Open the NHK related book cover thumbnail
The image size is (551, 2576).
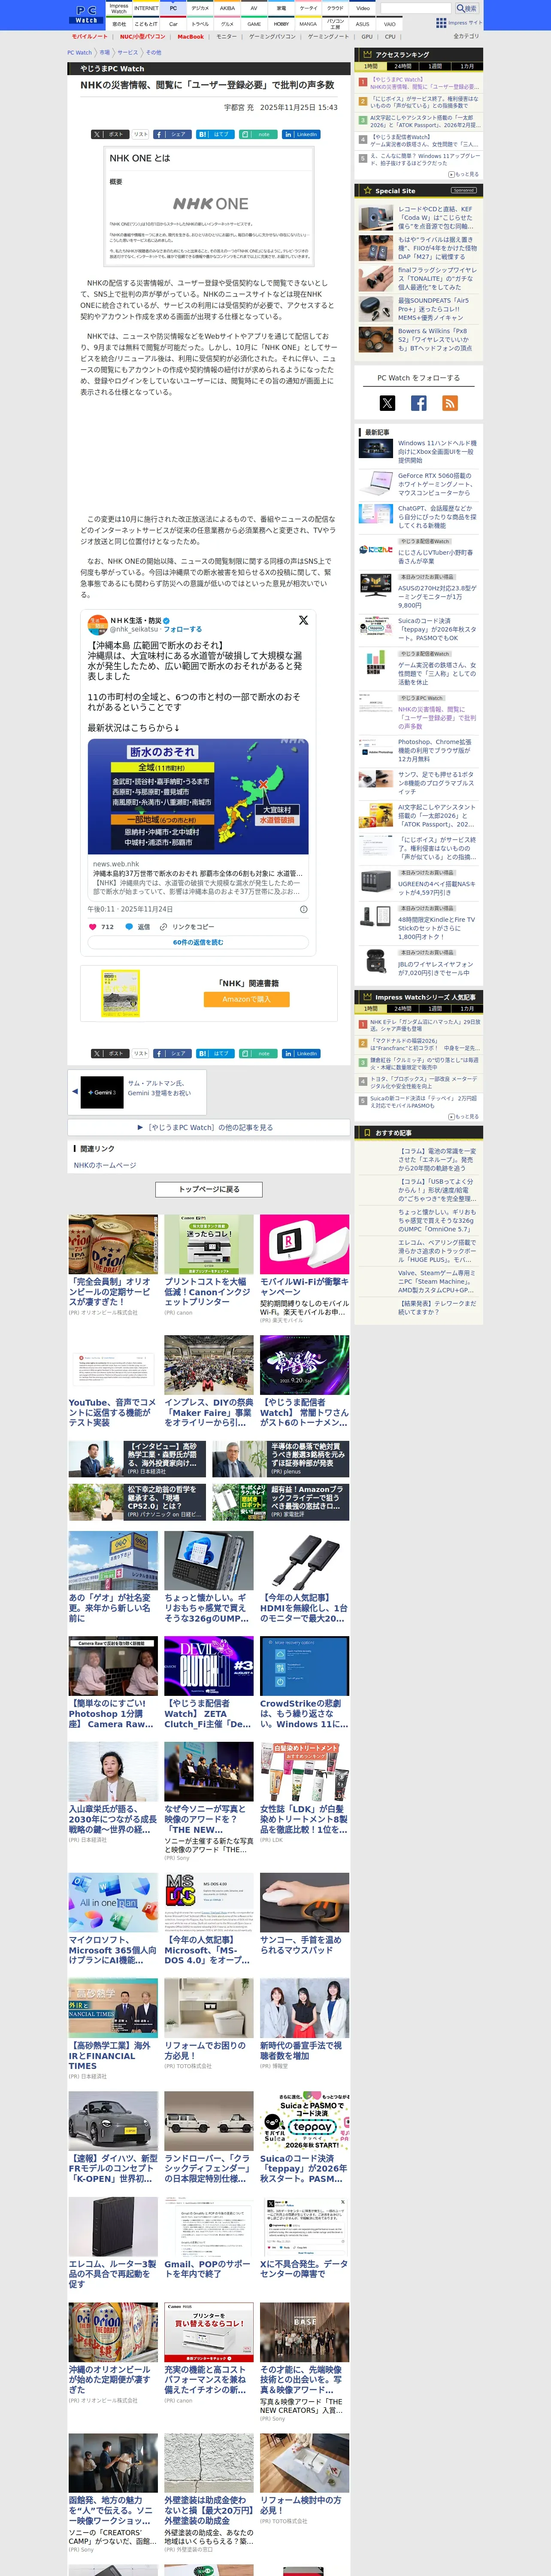120,994
